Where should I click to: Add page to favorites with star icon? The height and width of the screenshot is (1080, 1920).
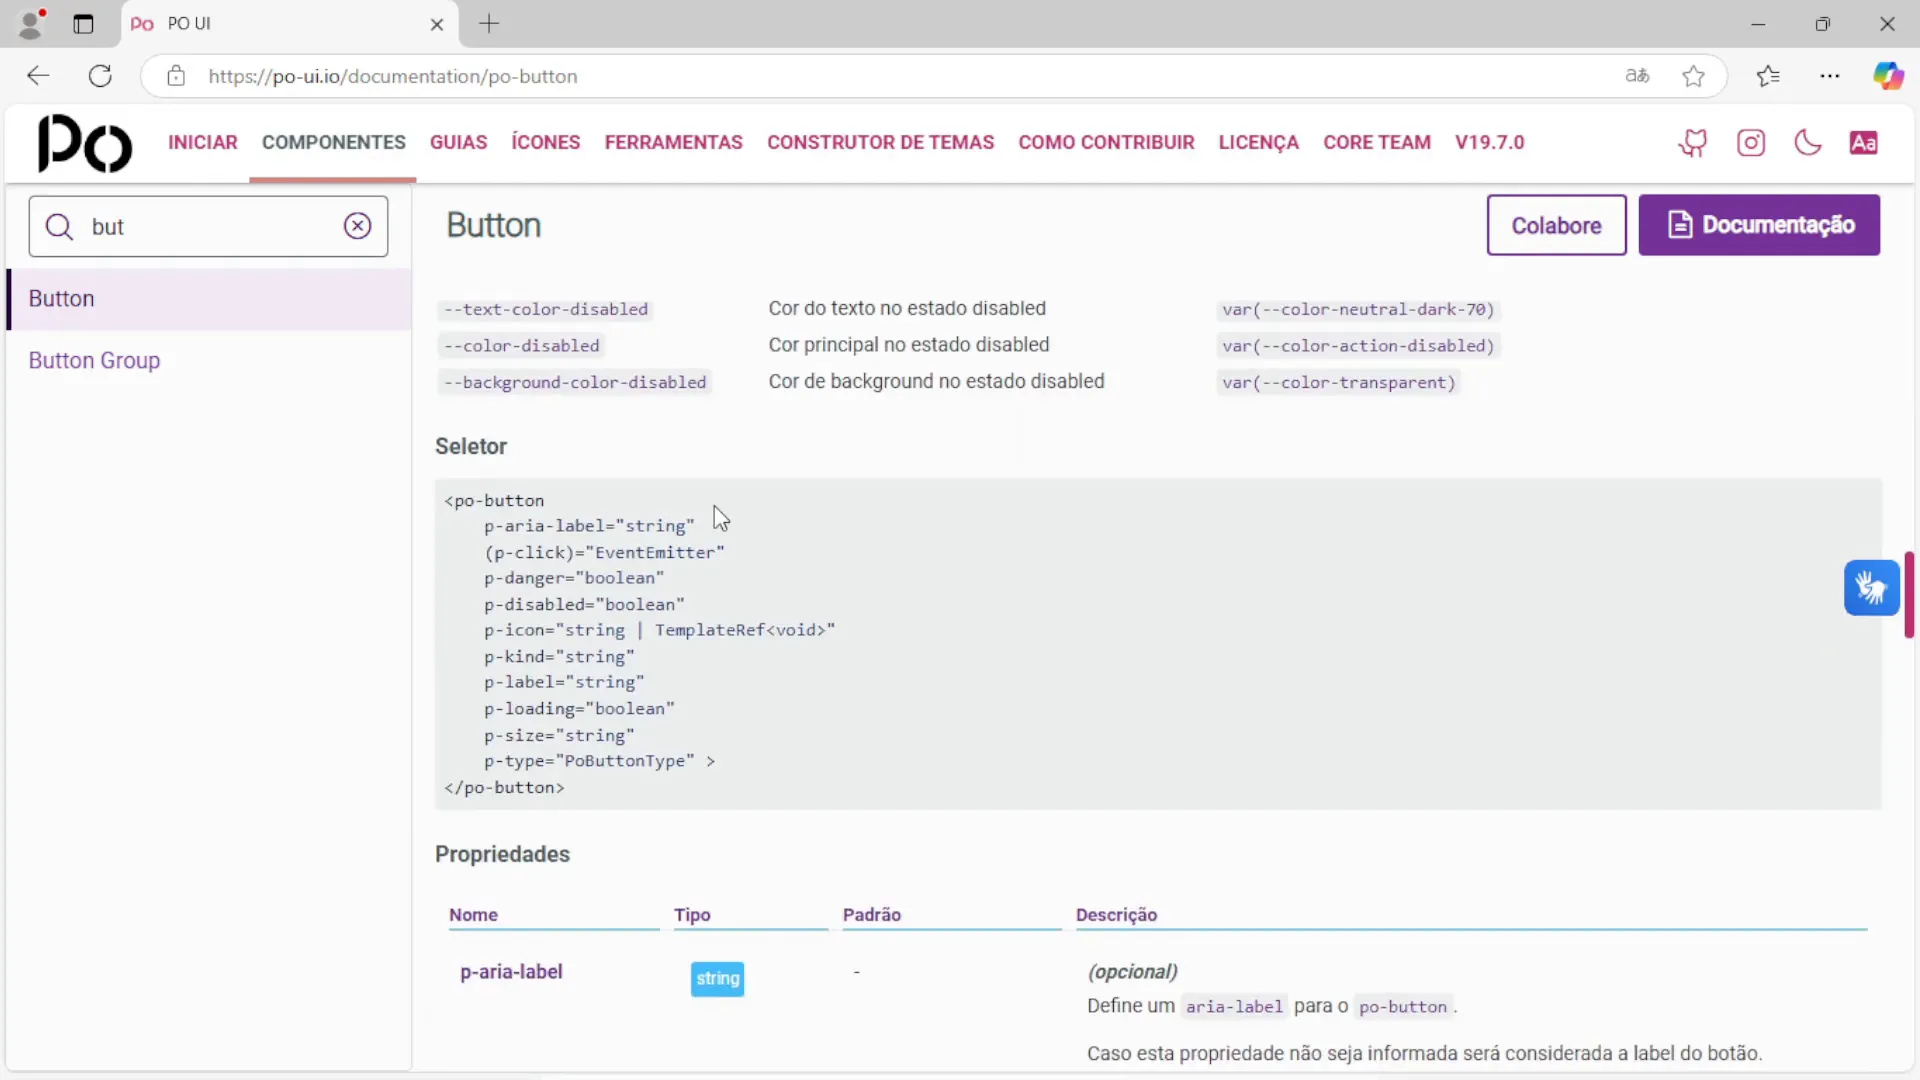point(1693,75)
